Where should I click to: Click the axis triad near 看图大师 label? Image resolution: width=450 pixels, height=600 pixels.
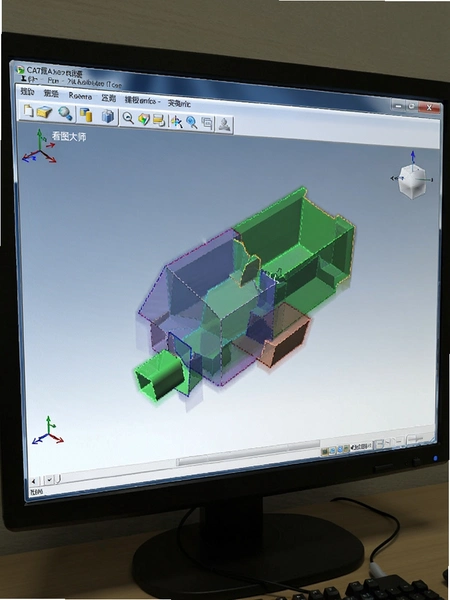(39, 147)
